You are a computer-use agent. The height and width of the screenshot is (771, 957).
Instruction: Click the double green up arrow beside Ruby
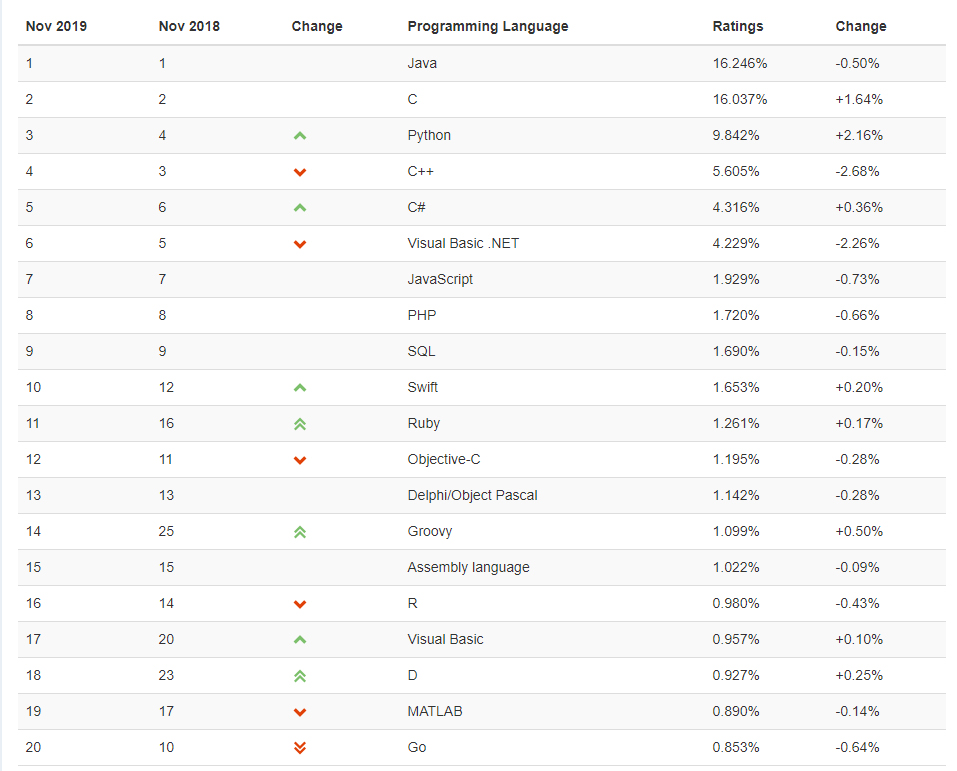[300, 424]
